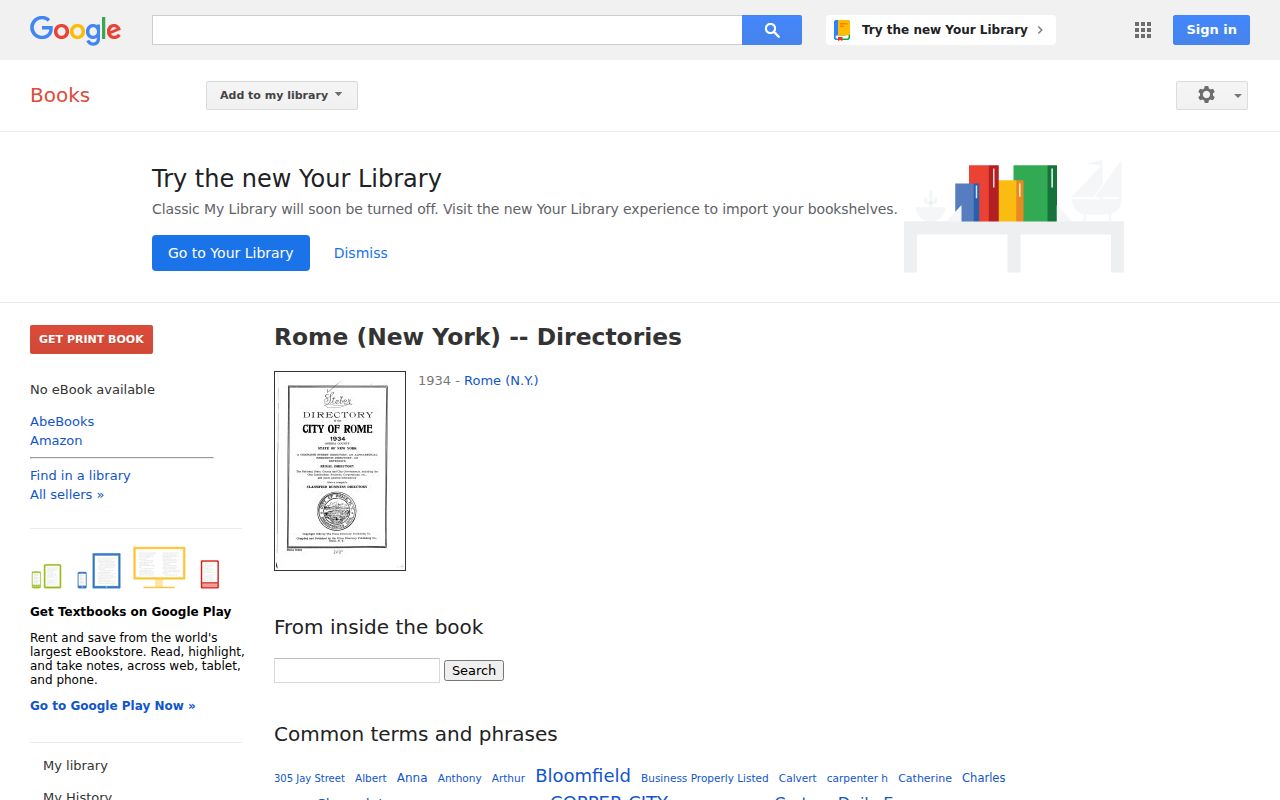Image resolution: width=1280 pixels, height=800 pixels.
Task: Select the term Business Properly Listed
Action: coord(705,778)
